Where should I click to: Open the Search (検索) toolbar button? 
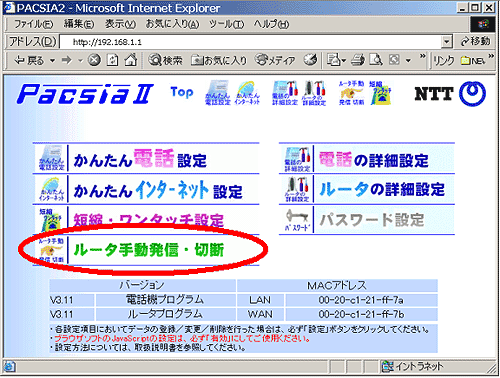pyautogui.click(x=165, y=60)
